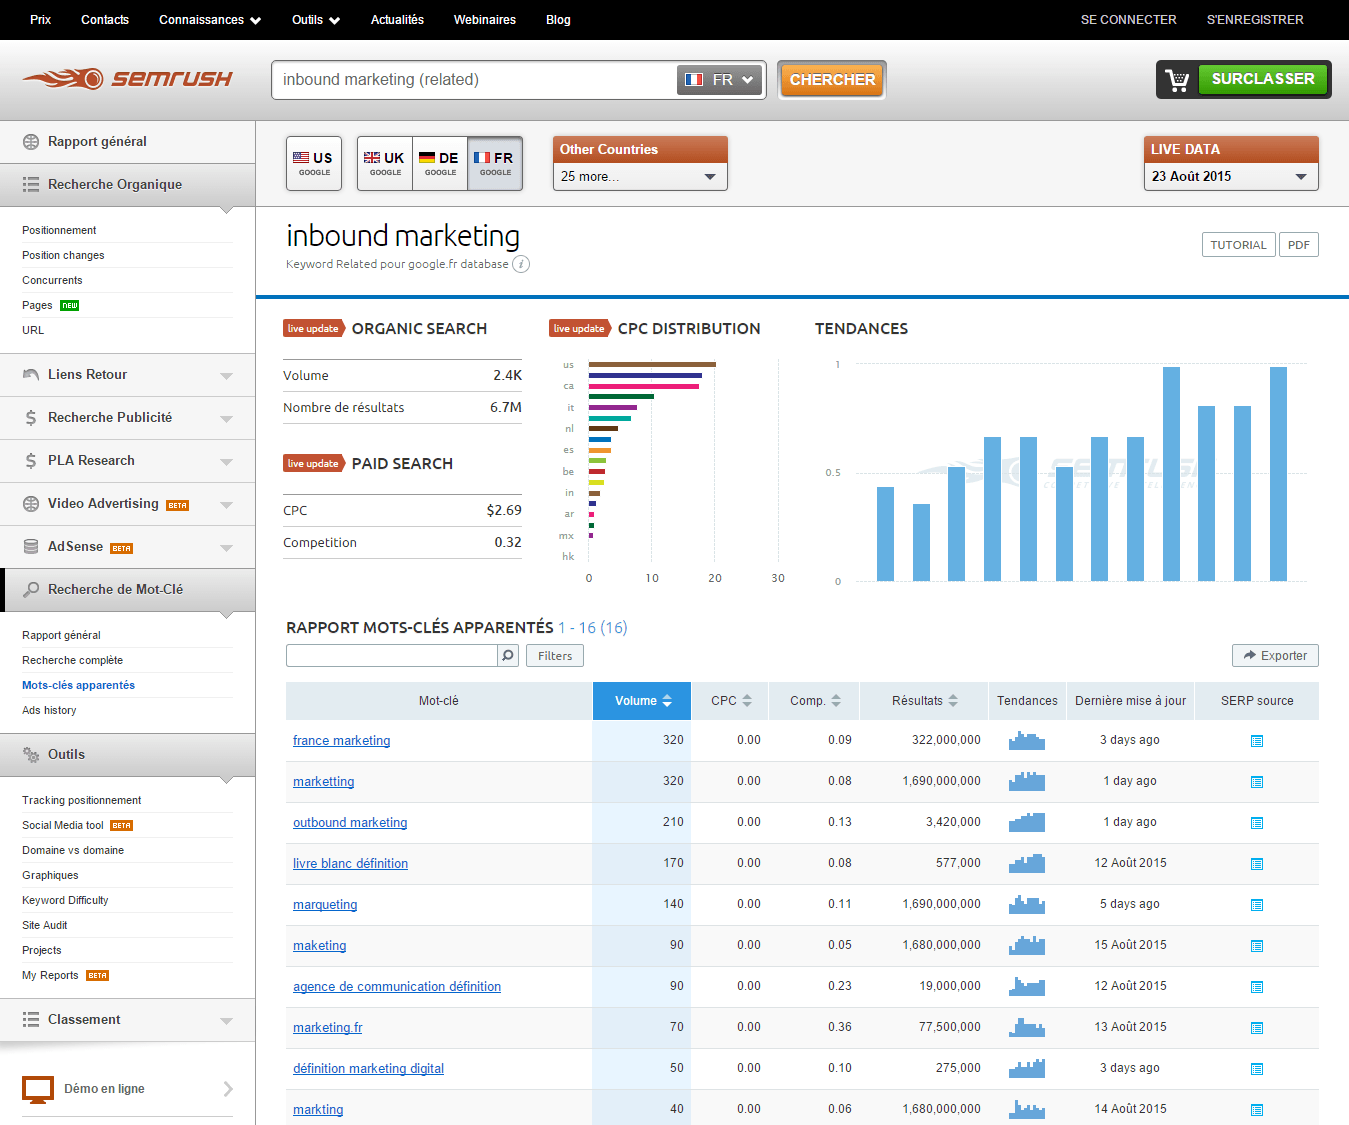Select the DE Google database
Image resolution: width=1349 pixels, height=1125 pixels.
tap(440, 163)
